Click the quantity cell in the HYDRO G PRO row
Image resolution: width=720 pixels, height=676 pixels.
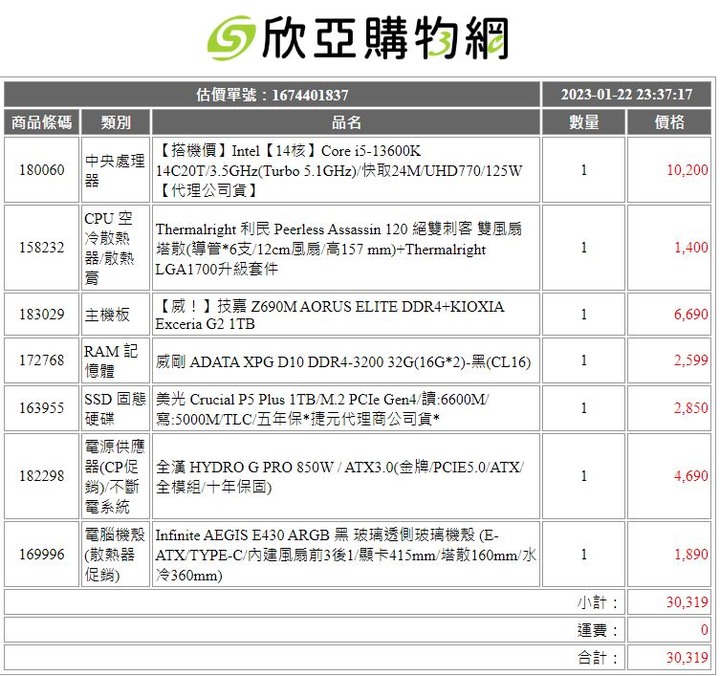click(x=584, y=476)
